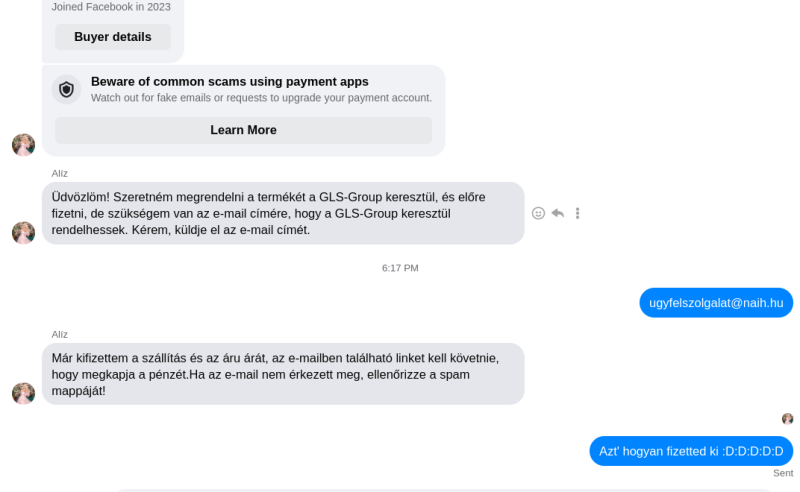
Task: Click the 'Üdvözlöm! Szeretném megrendelni' message bubble
Action: [x=283, y=213]
